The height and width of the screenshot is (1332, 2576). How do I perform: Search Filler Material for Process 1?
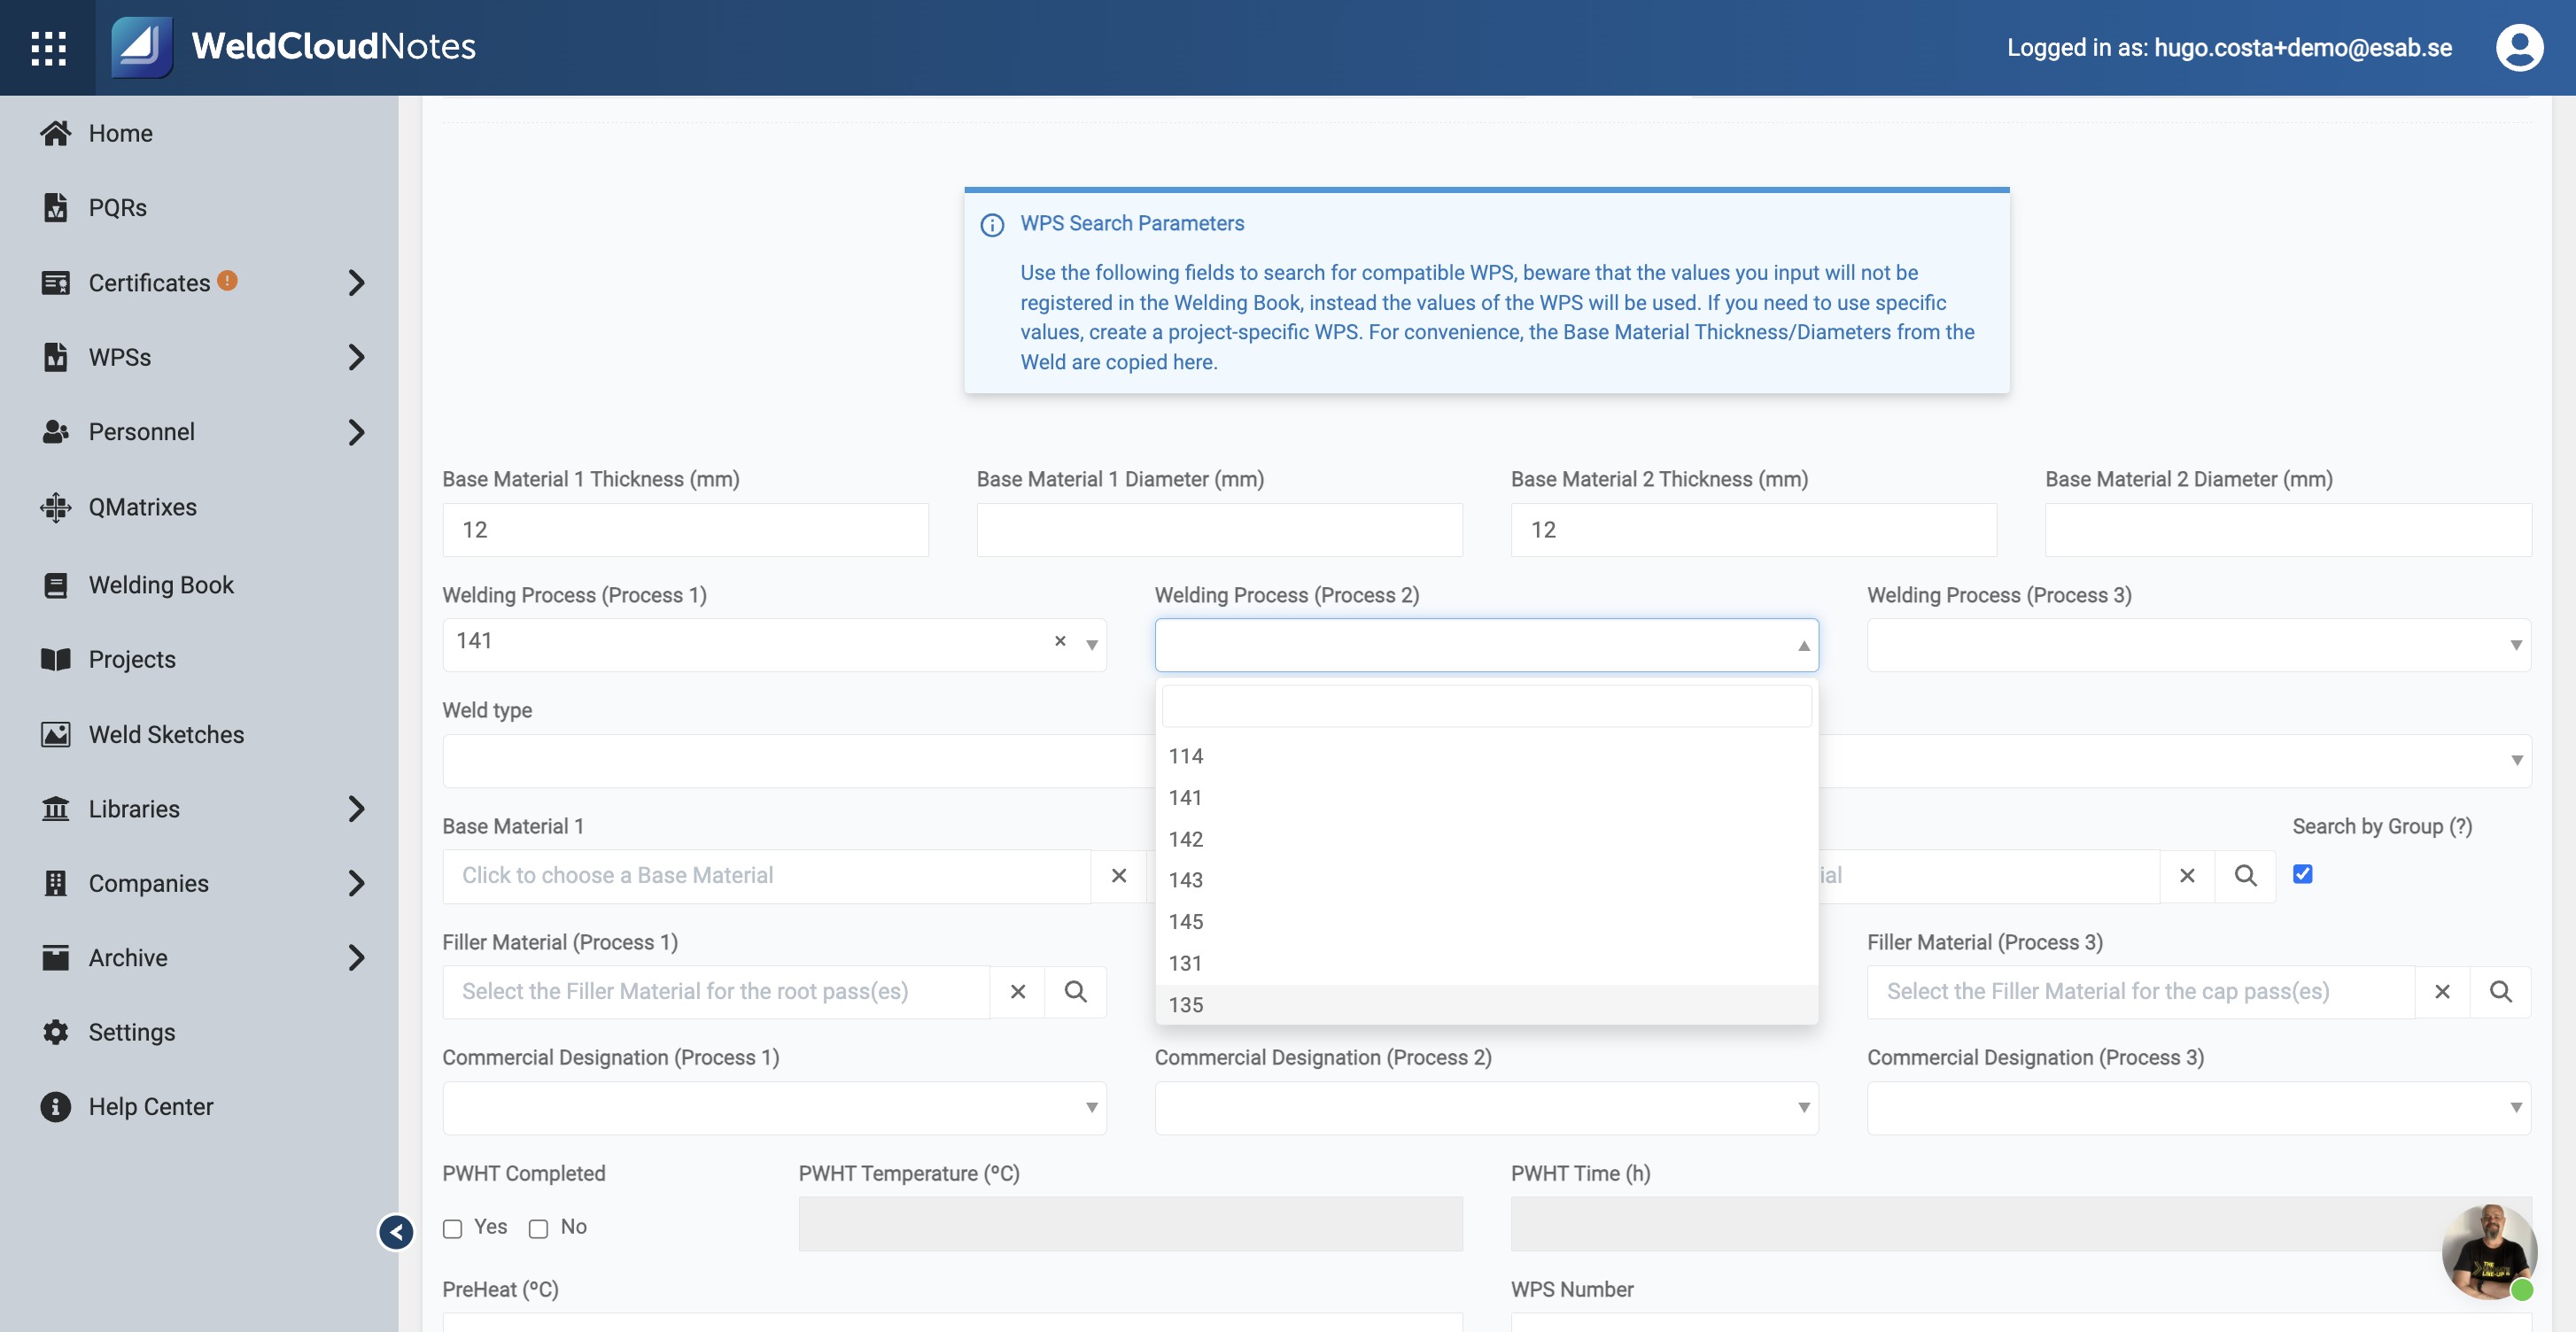point(1075,992)
